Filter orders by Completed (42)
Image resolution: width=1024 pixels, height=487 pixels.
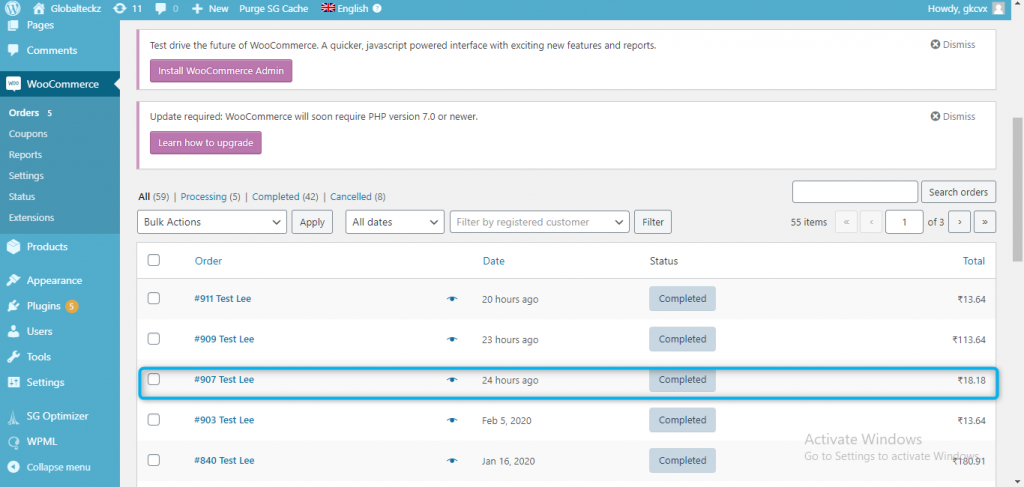(285, 196)
